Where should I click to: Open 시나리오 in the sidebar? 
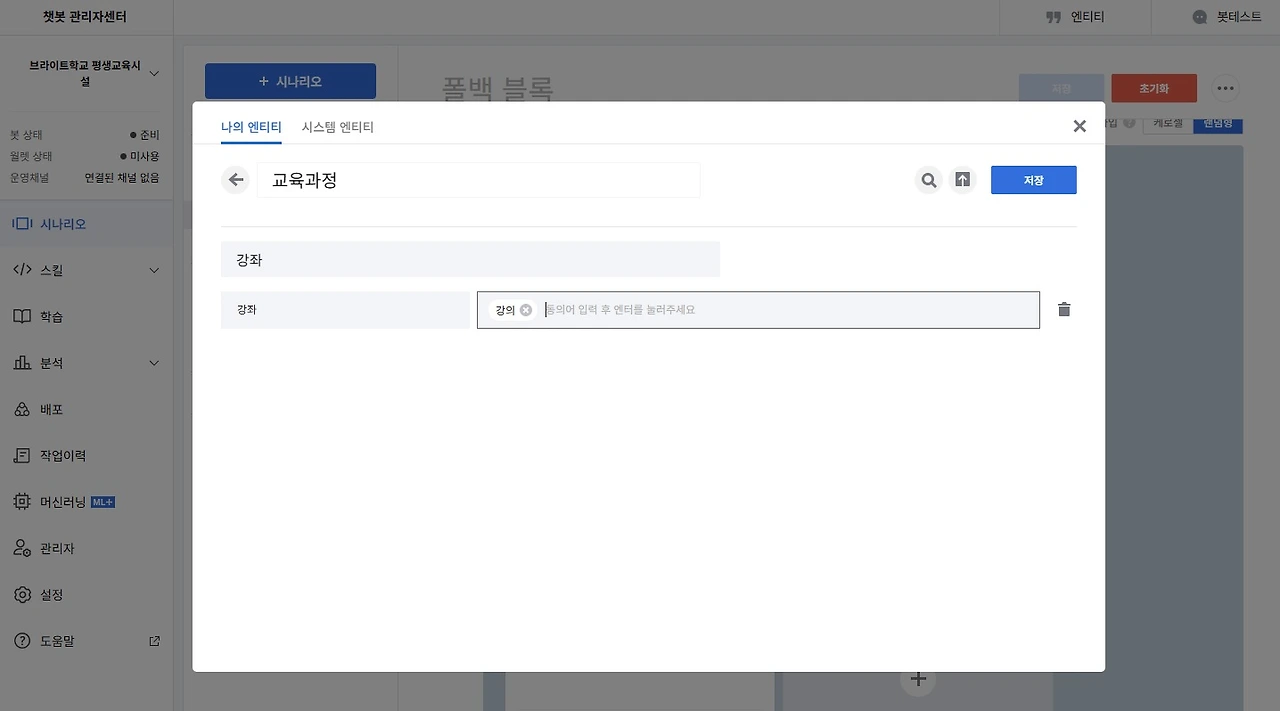pyautogui.click(x=86, y=224)
